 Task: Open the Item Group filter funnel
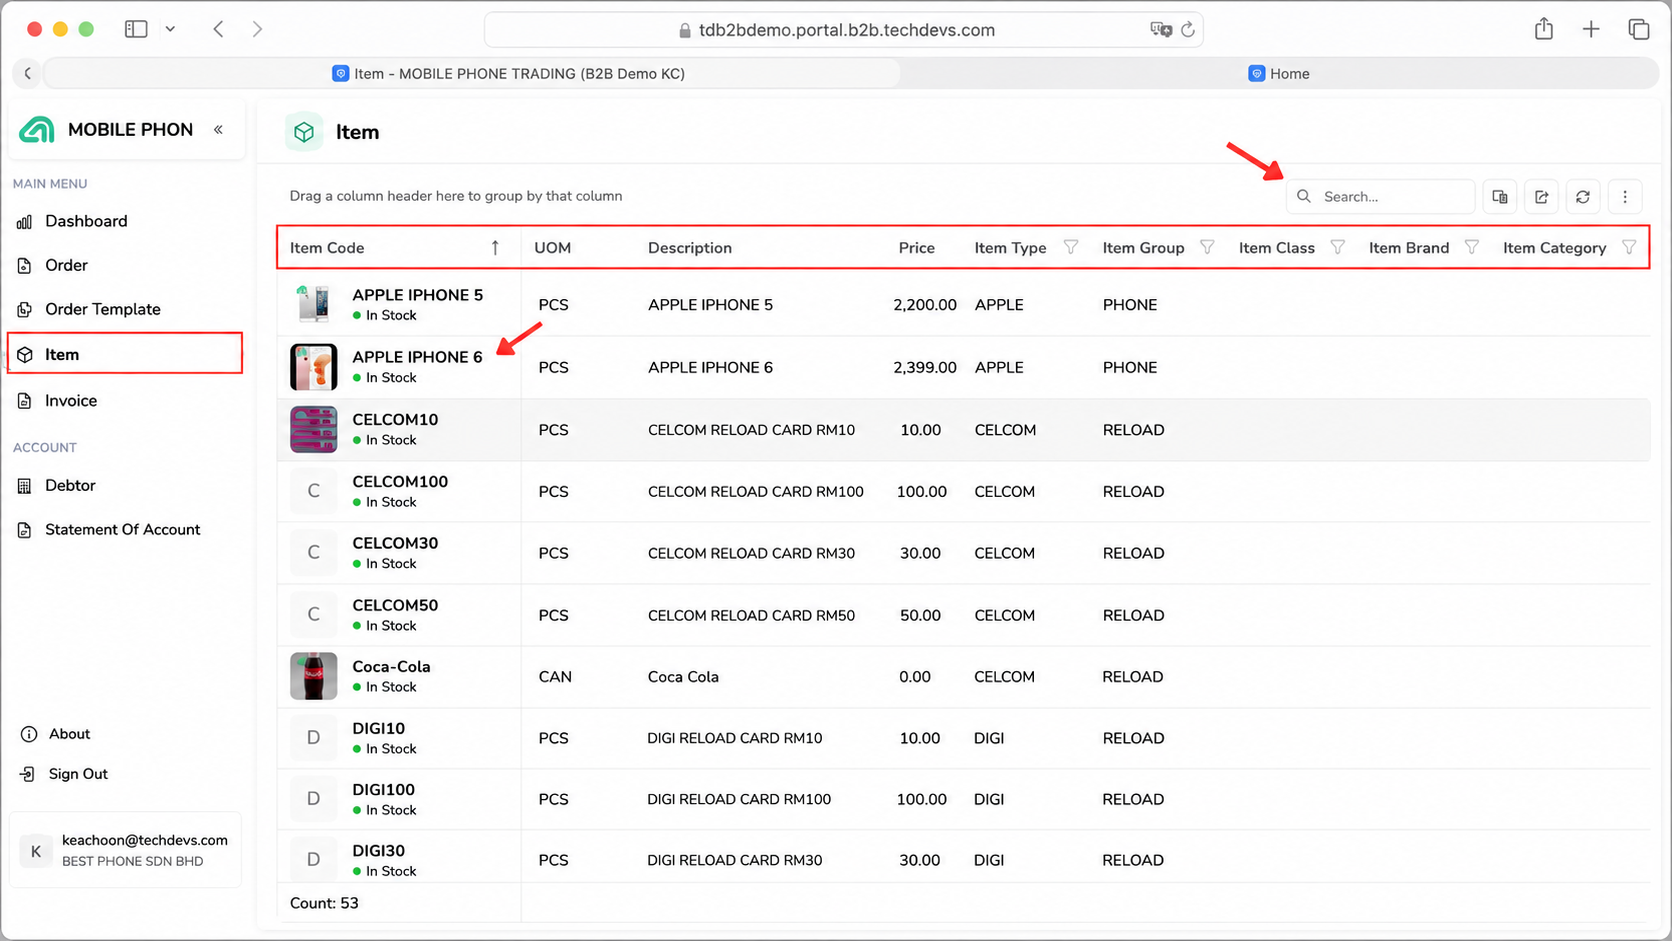[1207, 247]
